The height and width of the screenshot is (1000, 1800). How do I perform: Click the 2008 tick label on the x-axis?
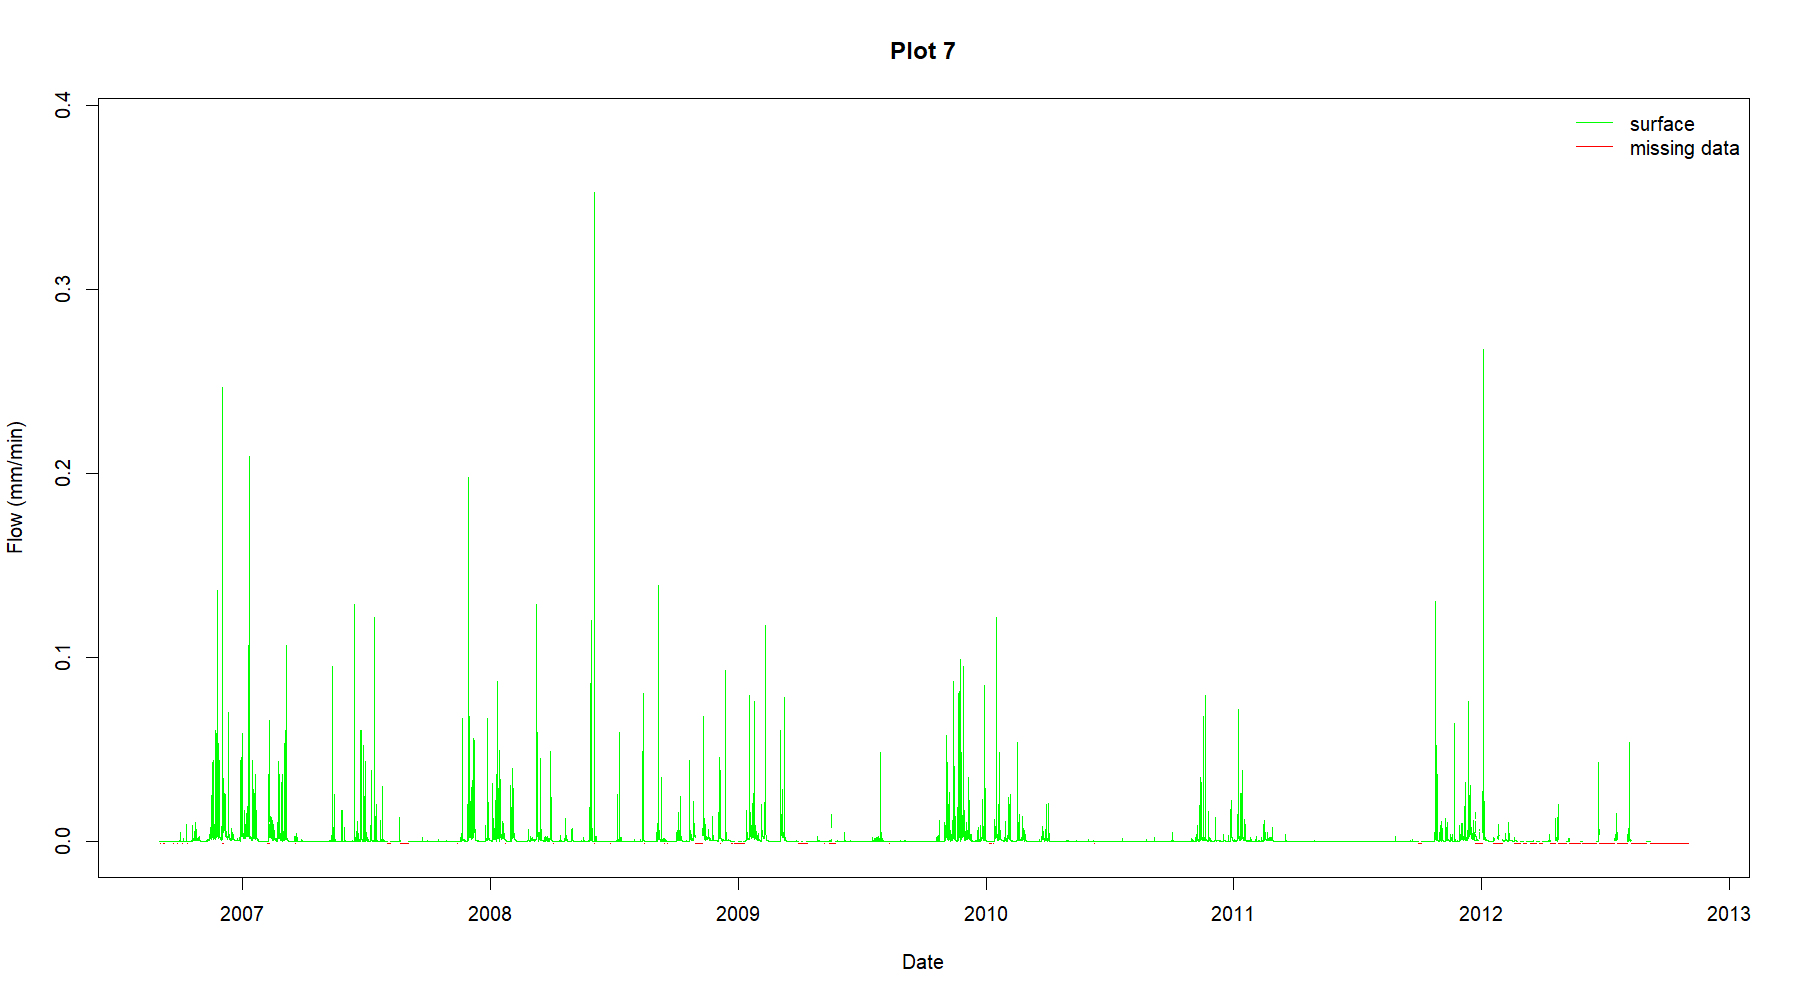490,913
